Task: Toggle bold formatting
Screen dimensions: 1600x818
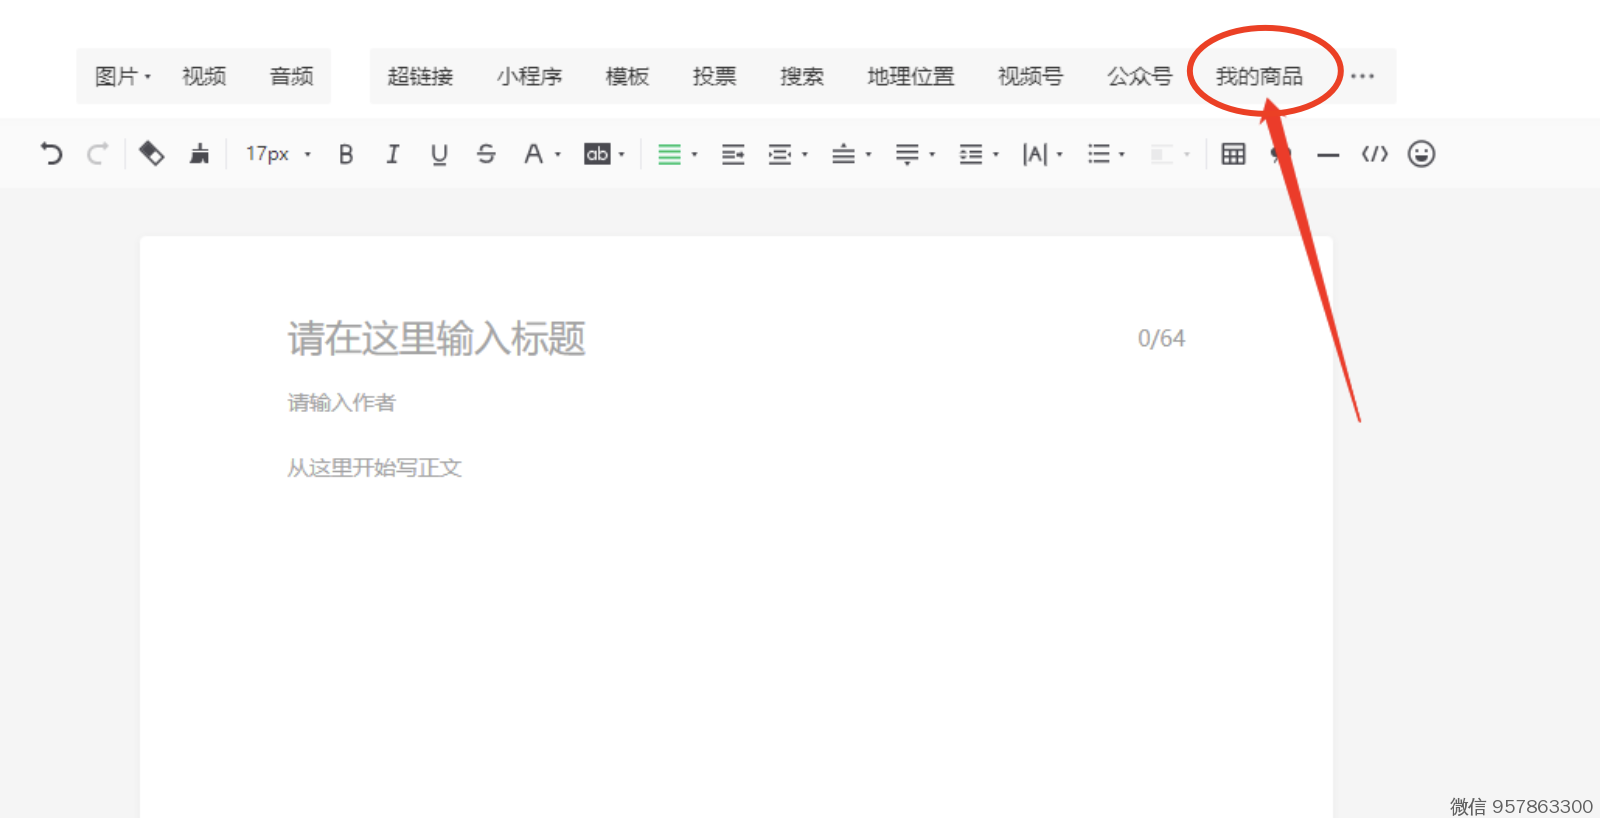Action: point(346,154)
